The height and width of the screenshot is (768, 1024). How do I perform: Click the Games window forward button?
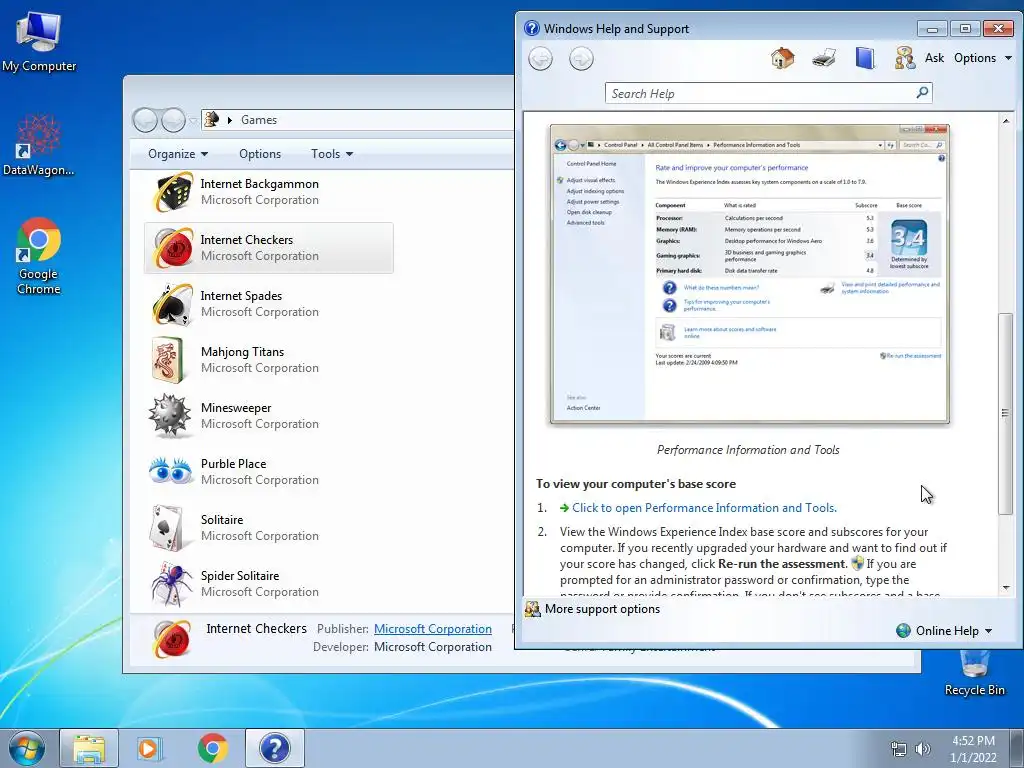[x=173, y=120]
